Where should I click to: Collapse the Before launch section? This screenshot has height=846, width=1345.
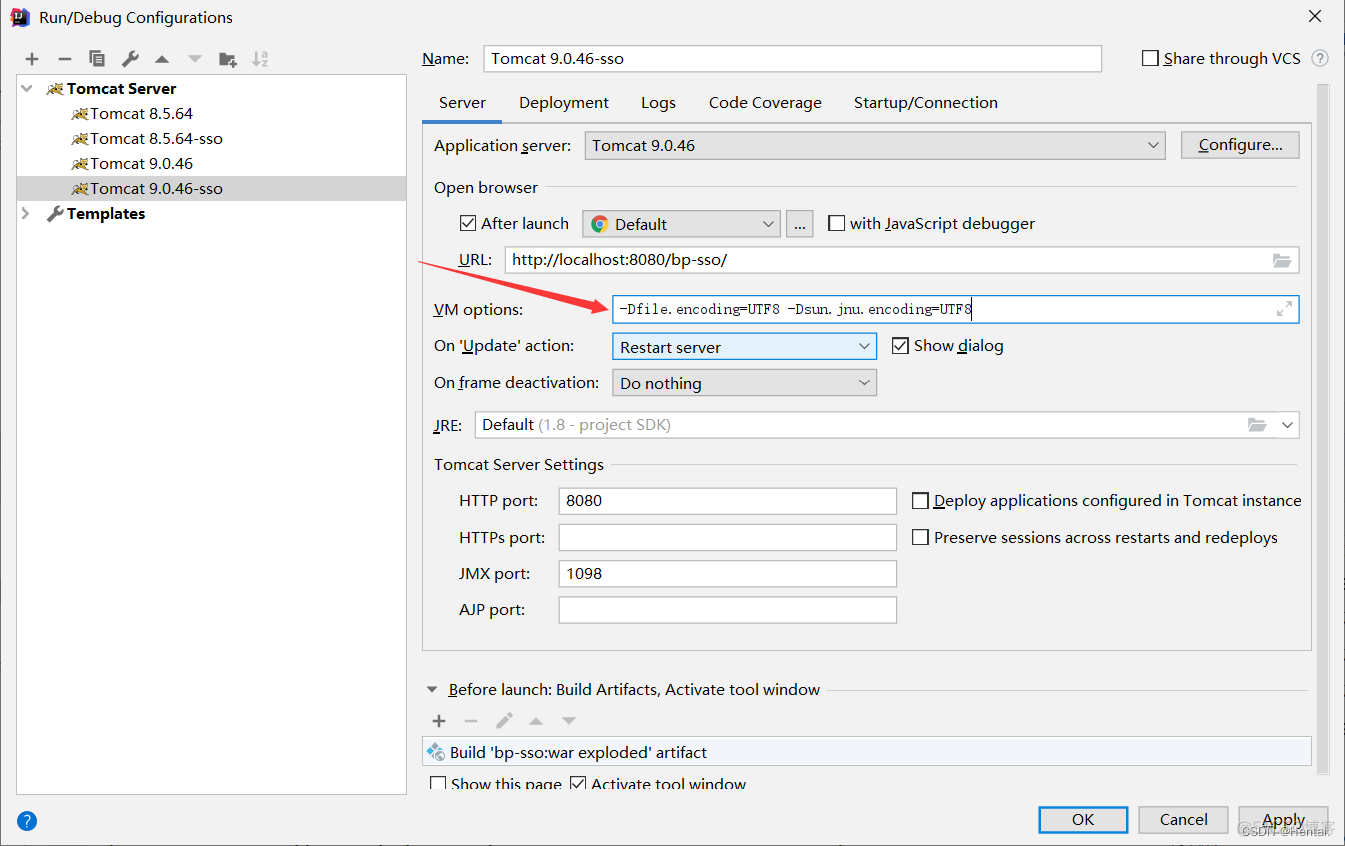point(432,690)
